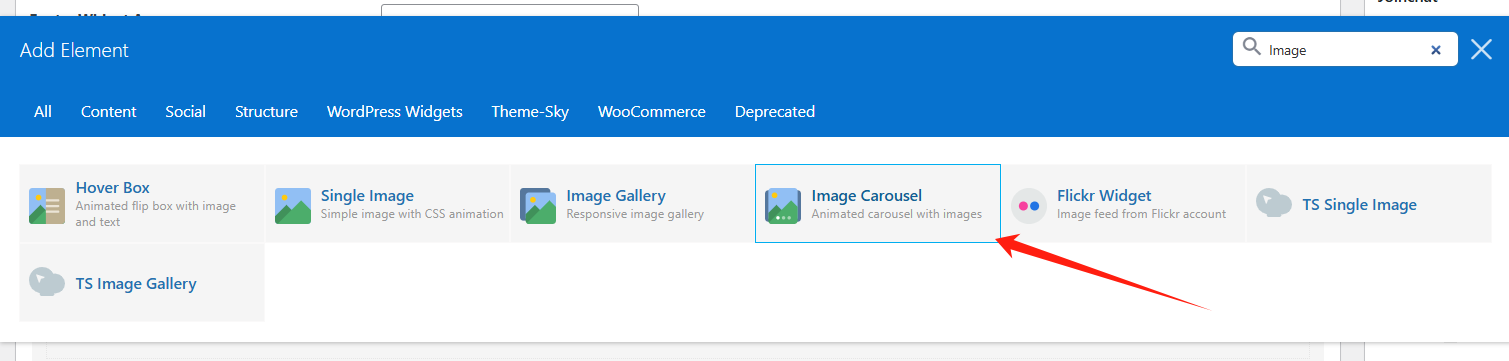Select the Structure filter tab

point(266,112)
